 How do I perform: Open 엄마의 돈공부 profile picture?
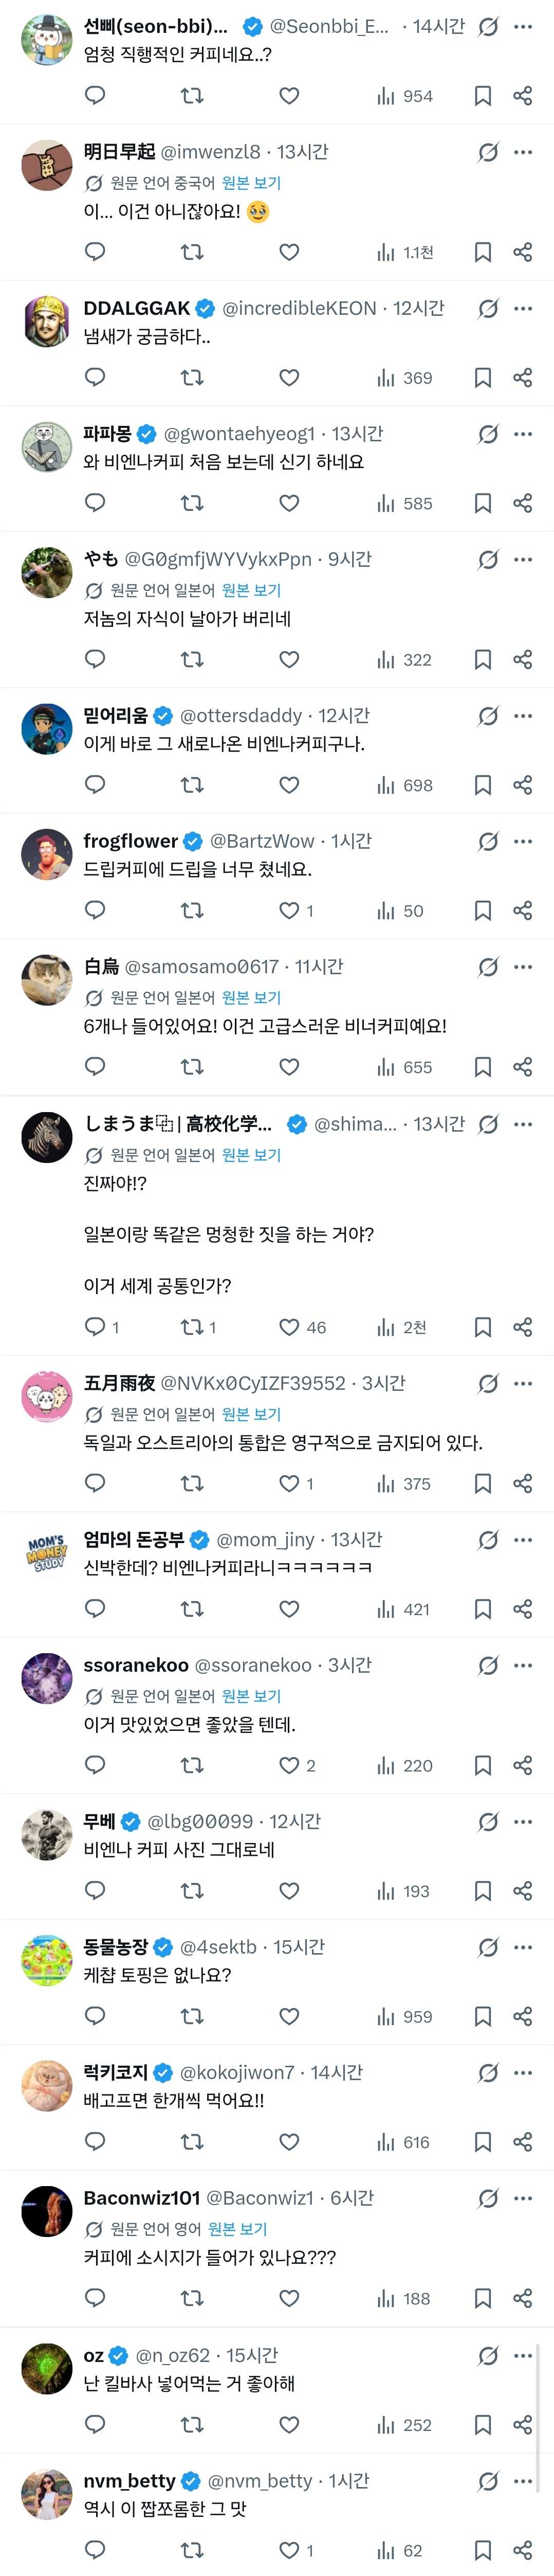click(47, 1553)
